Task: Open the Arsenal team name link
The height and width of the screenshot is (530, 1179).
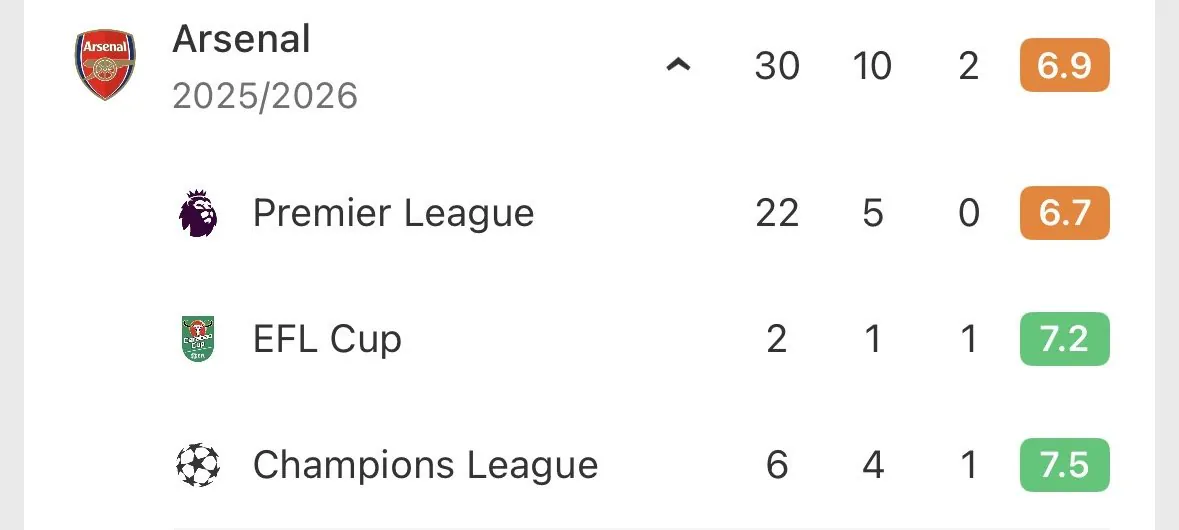Action: click(x=241, y=39)
